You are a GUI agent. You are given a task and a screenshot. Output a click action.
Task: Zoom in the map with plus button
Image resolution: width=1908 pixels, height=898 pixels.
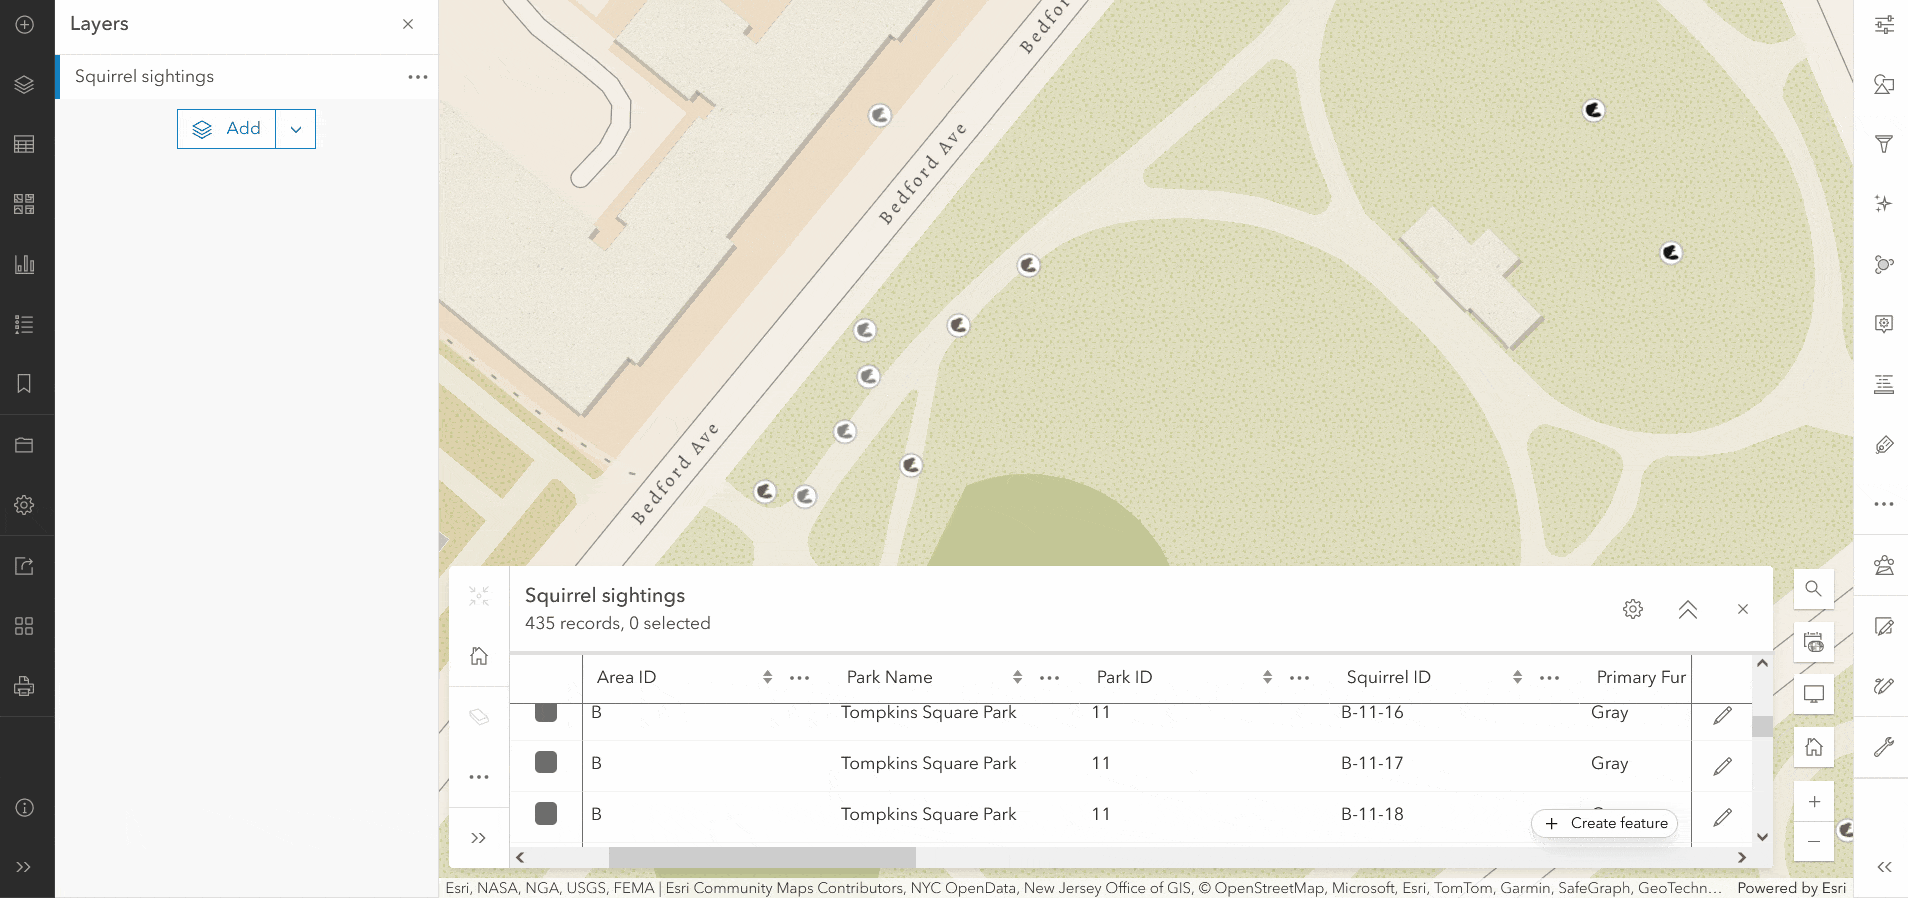[x=1814, y=801]
